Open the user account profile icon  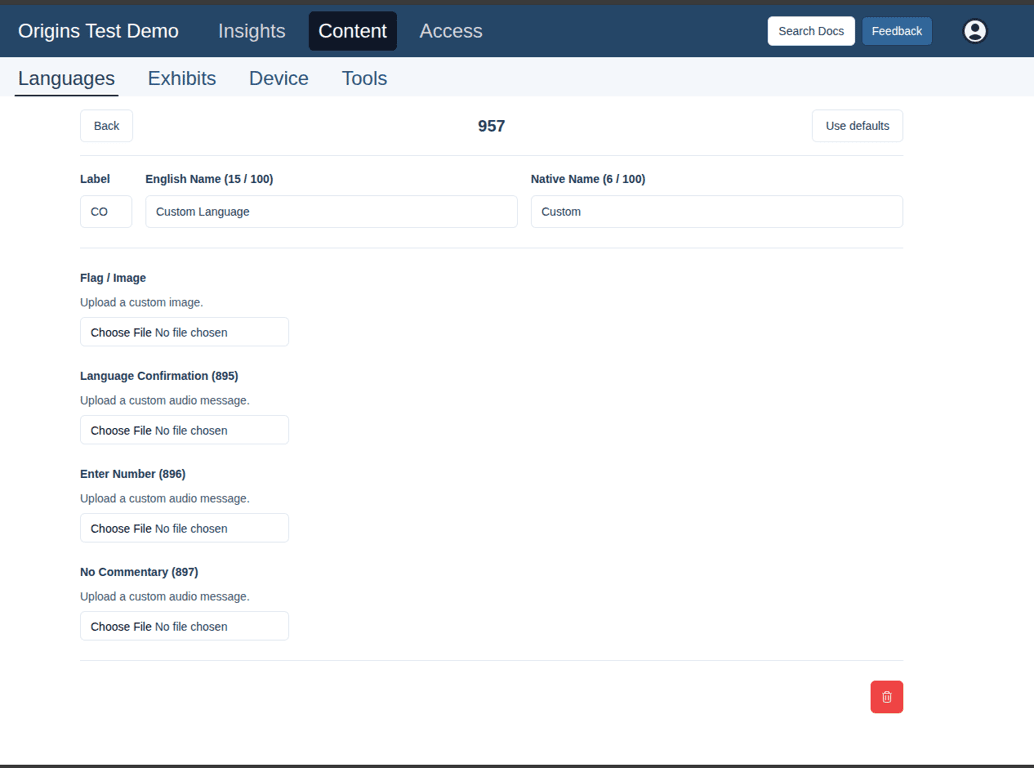[975, 31]
